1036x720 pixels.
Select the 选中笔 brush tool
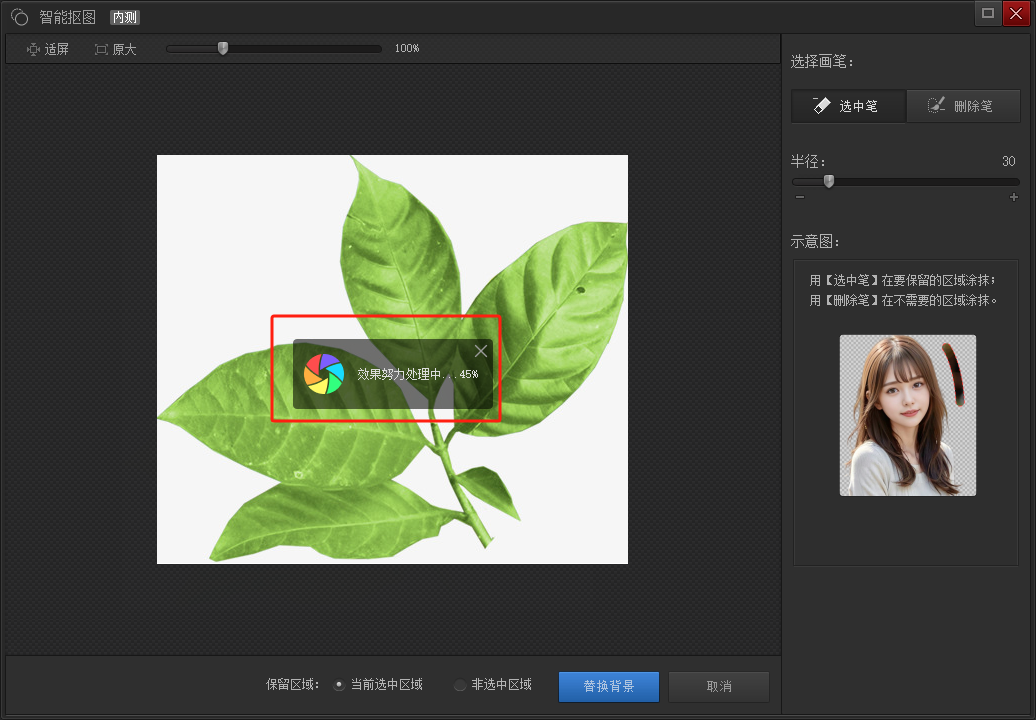tap(848, 106)
